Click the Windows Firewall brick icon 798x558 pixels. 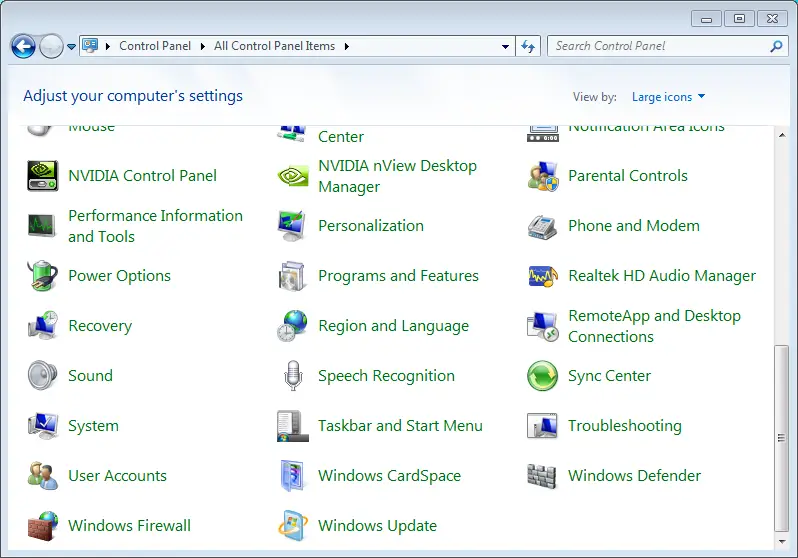(42, 526)
